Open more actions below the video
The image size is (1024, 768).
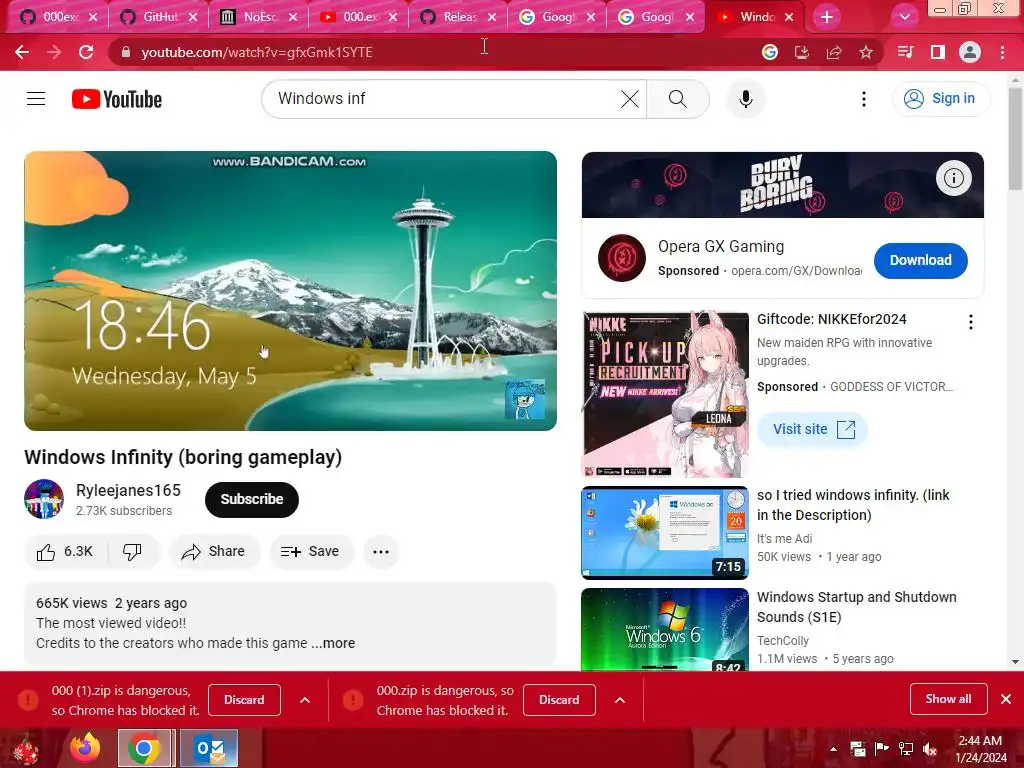coord(381,552)
